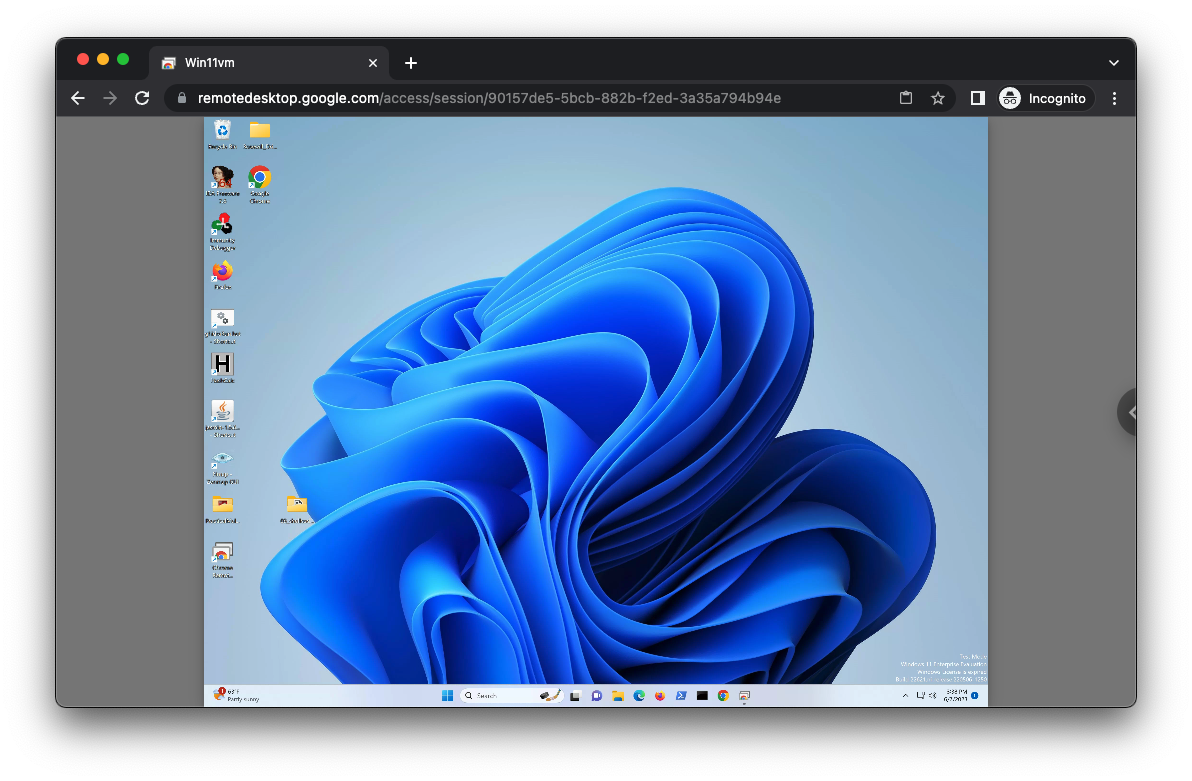Bookmark this page with the star icon
Screen dimensions: 1192x781
(938, 98)
